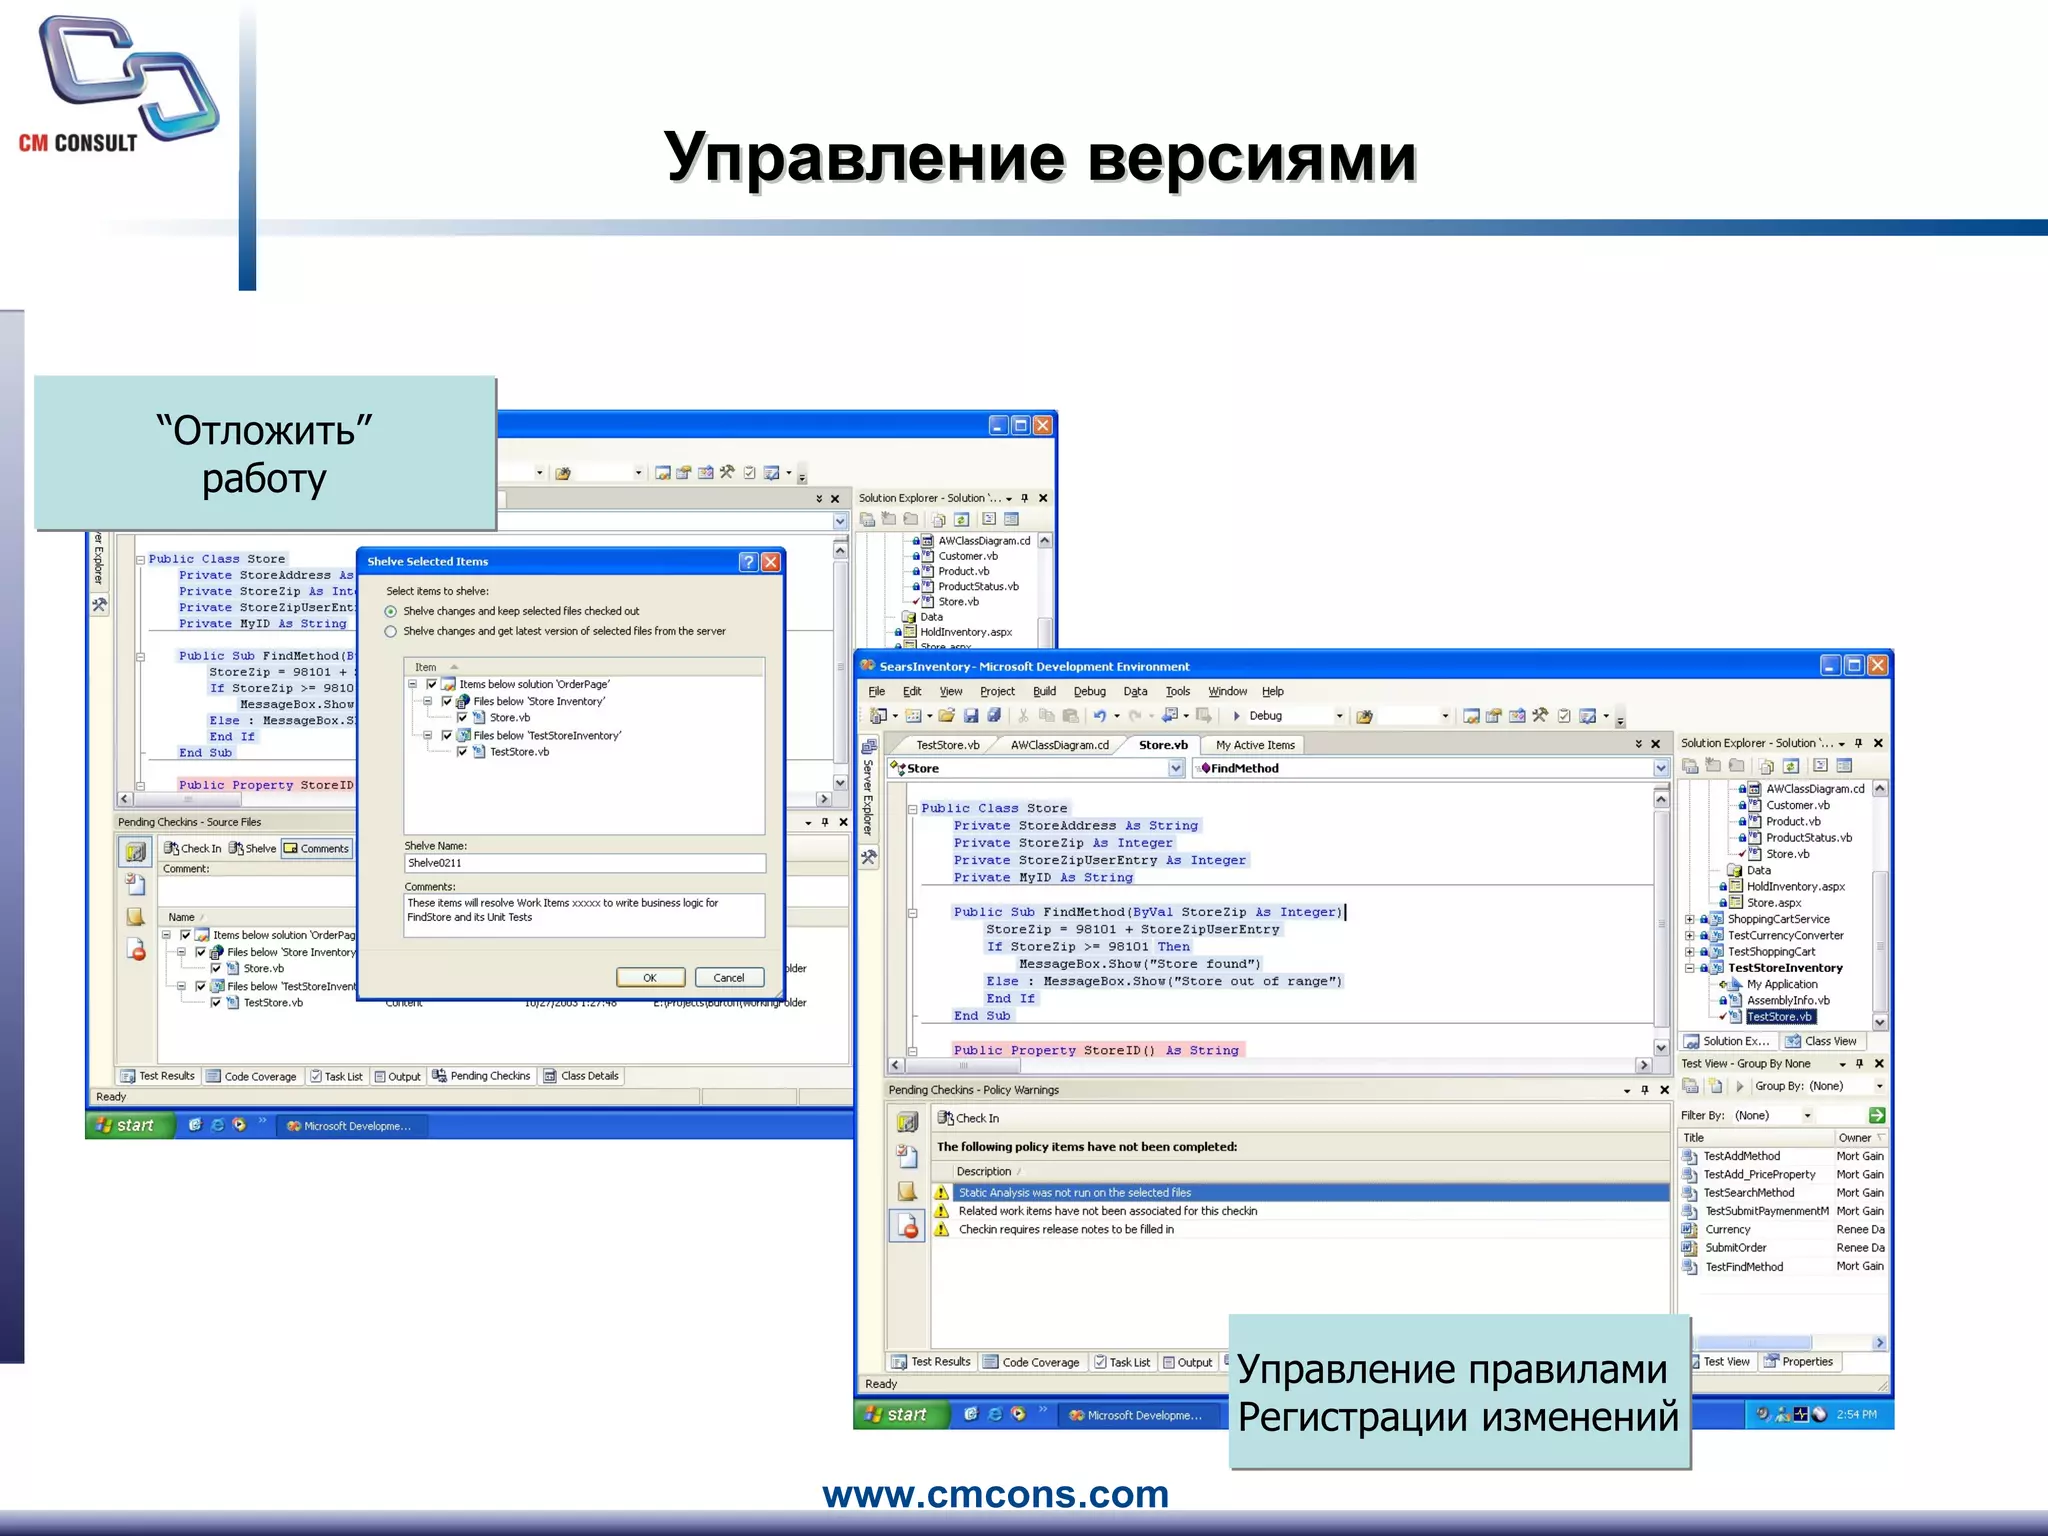The width and height of the screenshot is (2048, 1536).
Task: Uncheck 'Files below Store Inventory' in Shelve dialog
Action: point(447,702)
